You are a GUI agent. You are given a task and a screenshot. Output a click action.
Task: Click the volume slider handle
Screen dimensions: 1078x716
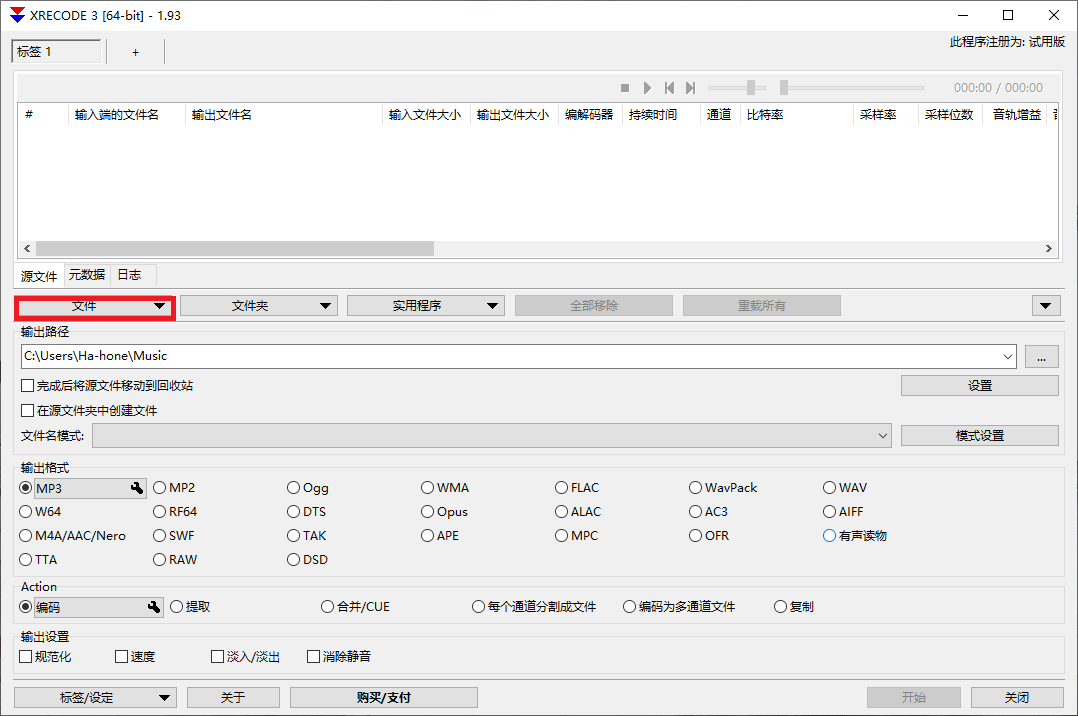click(751, 87)
